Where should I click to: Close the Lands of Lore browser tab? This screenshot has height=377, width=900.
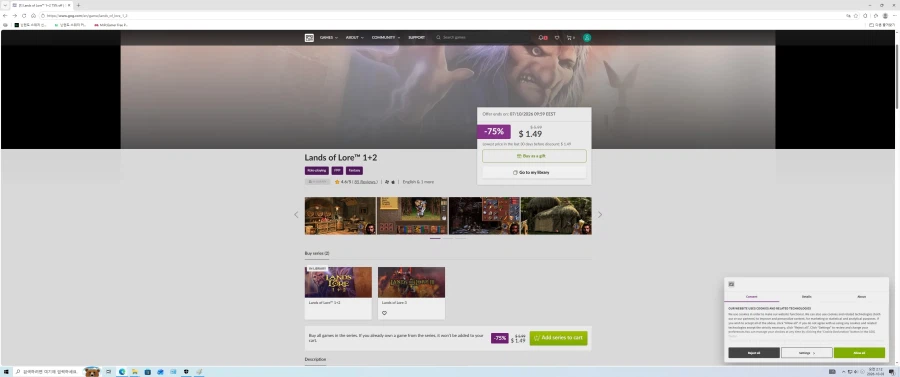69,5
